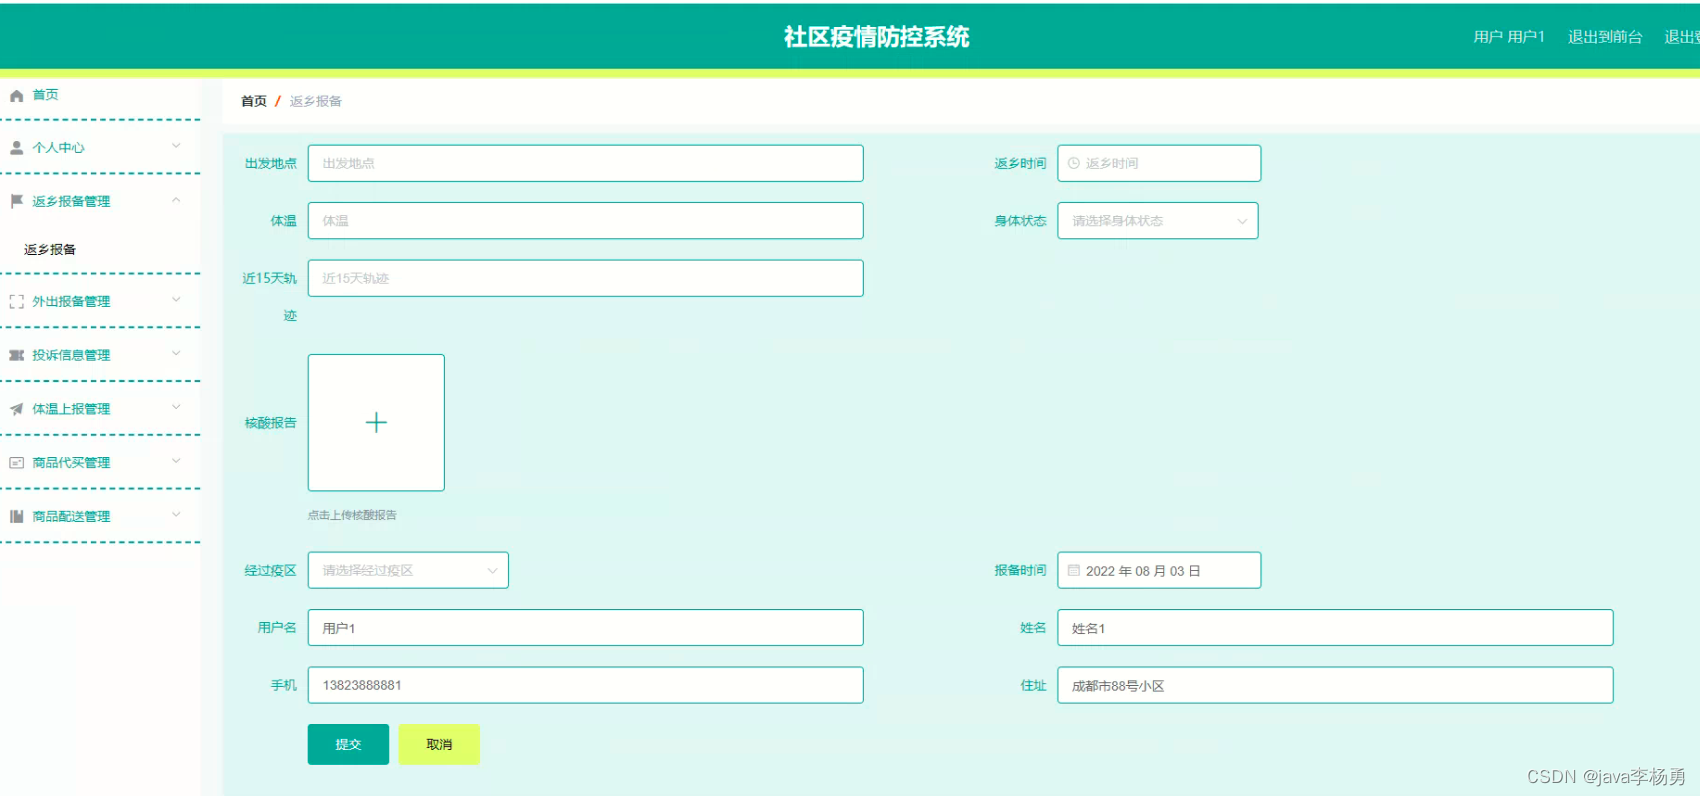This screenshot has height=796, width=1700.
Task: Click the 姓名 input field
Action: (x=1335, y=628)
